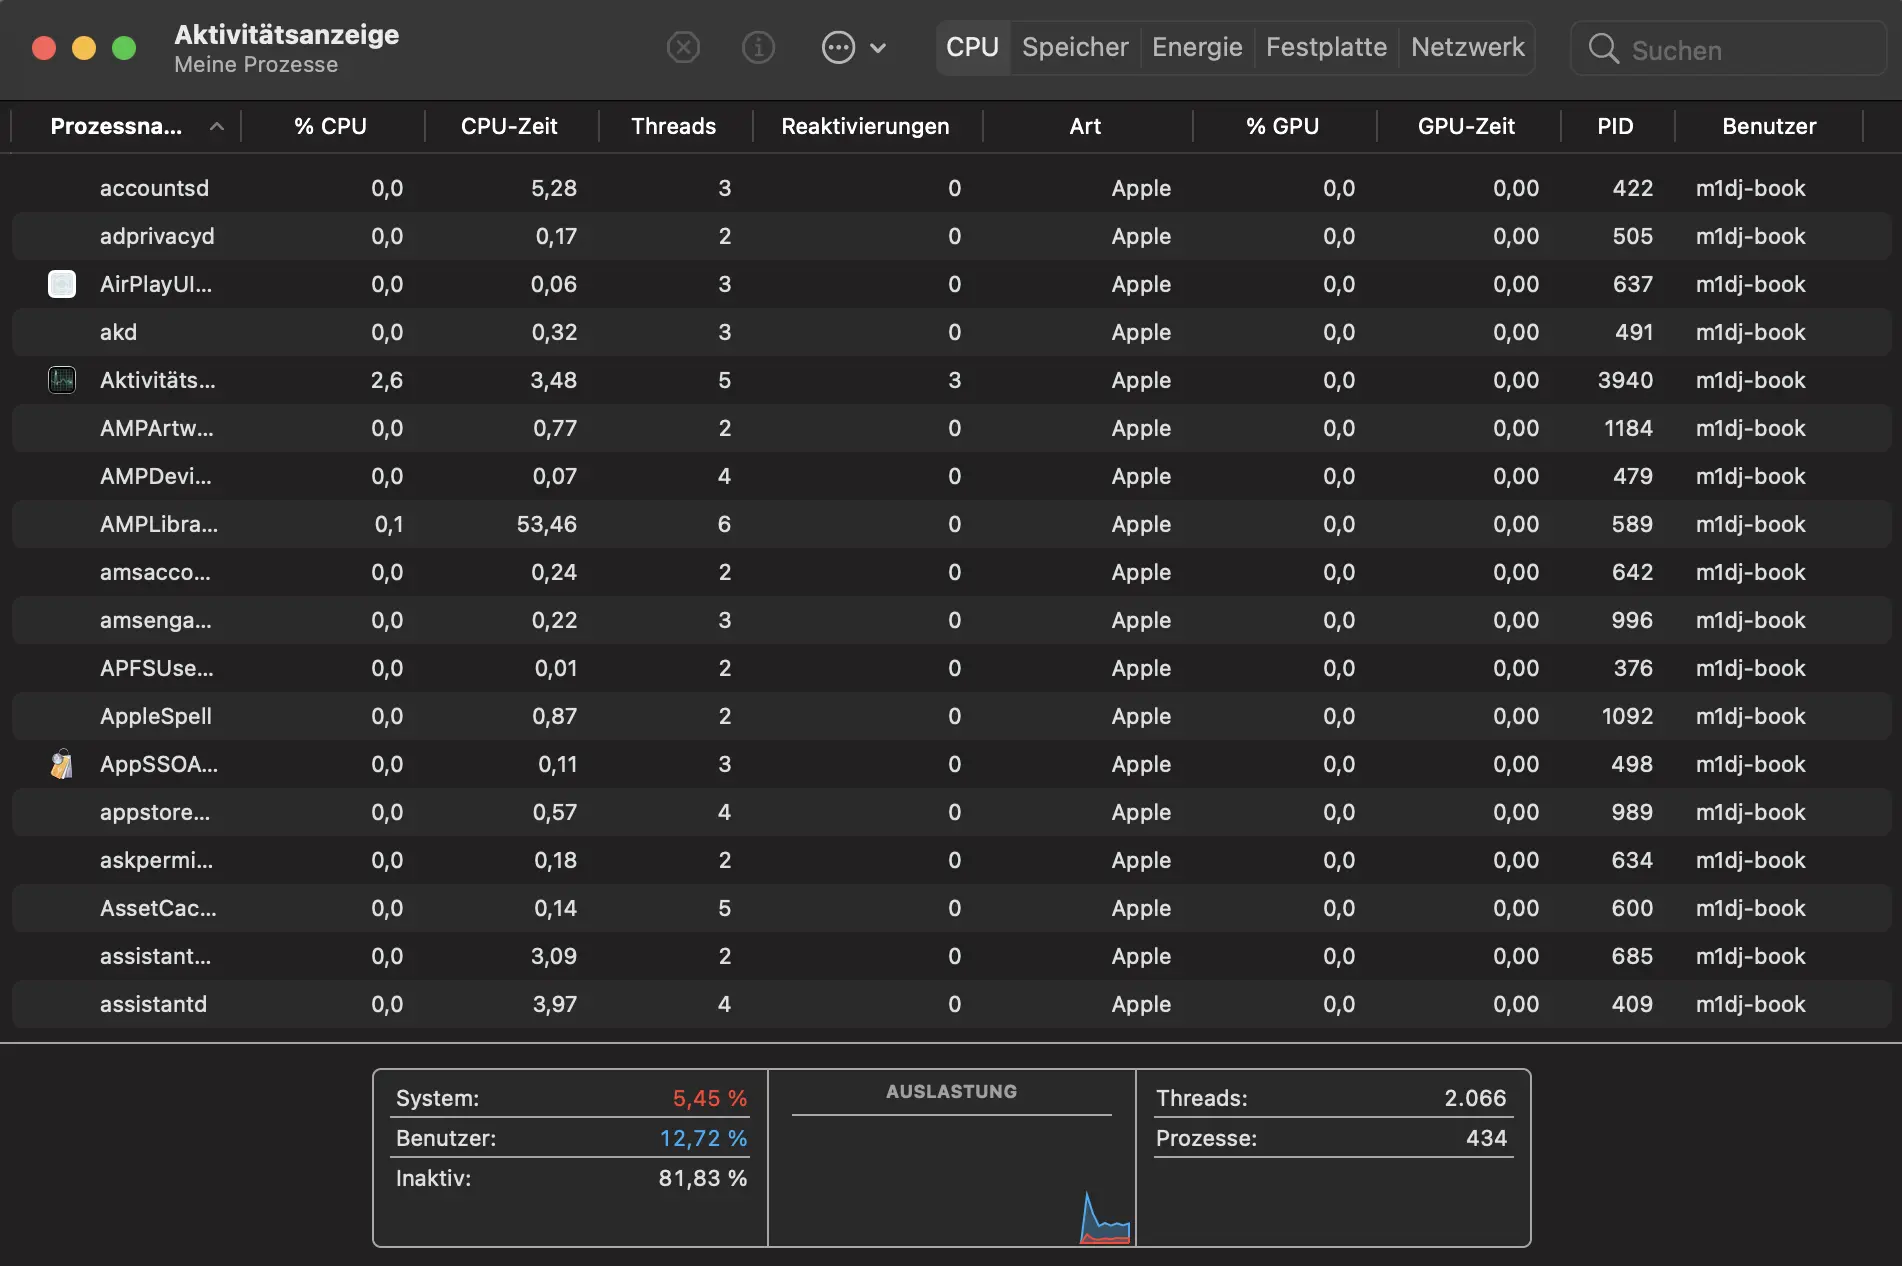The width and height of the screenshot is (1902, 1266).
Task: Click the magnifying glass search icon
Action: pos(1603,48)
